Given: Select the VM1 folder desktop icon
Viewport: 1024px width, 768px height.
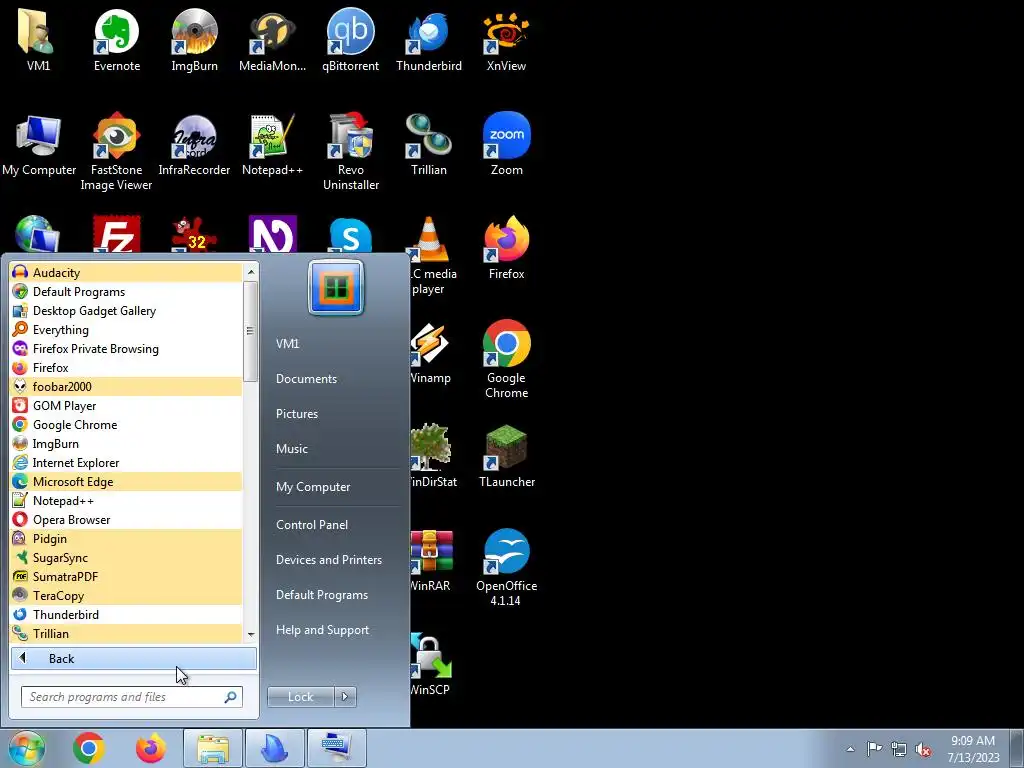Looking at the screenshot, I should (x=38, y=40).
